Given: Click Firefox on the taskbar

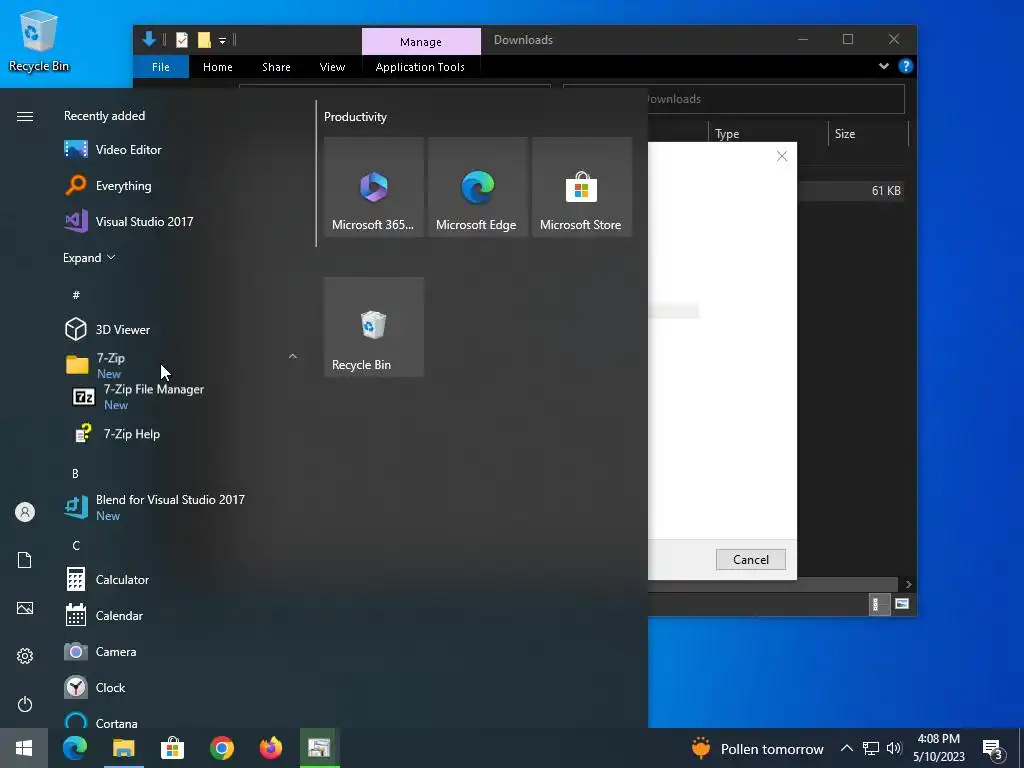Looking at the screenshot, I should (270, 748).
